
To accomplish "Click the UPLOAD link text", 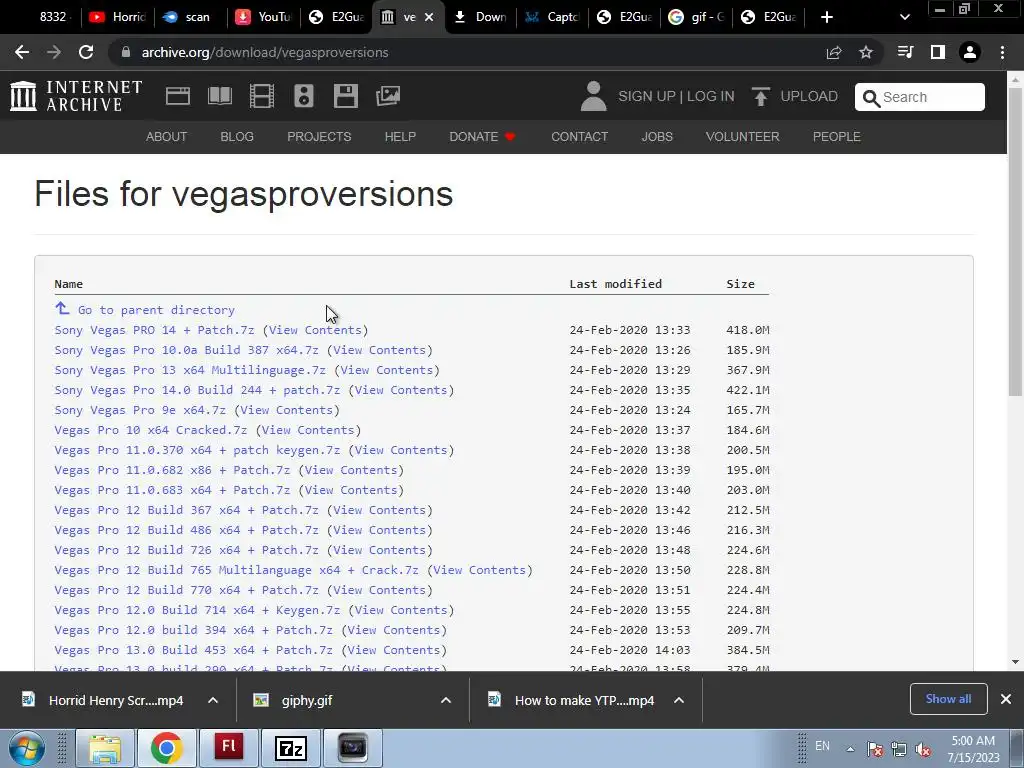I will point(809,96).
